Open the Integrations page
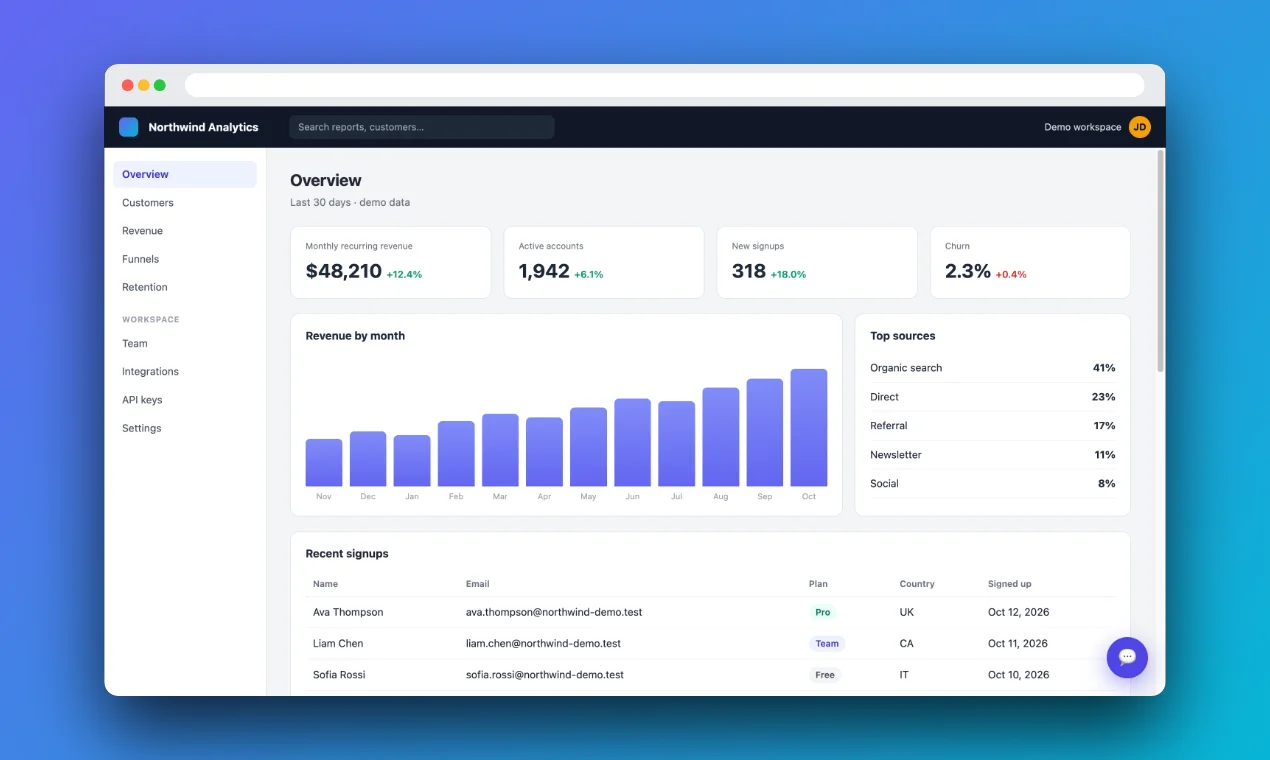 click(x=185, y=371)
